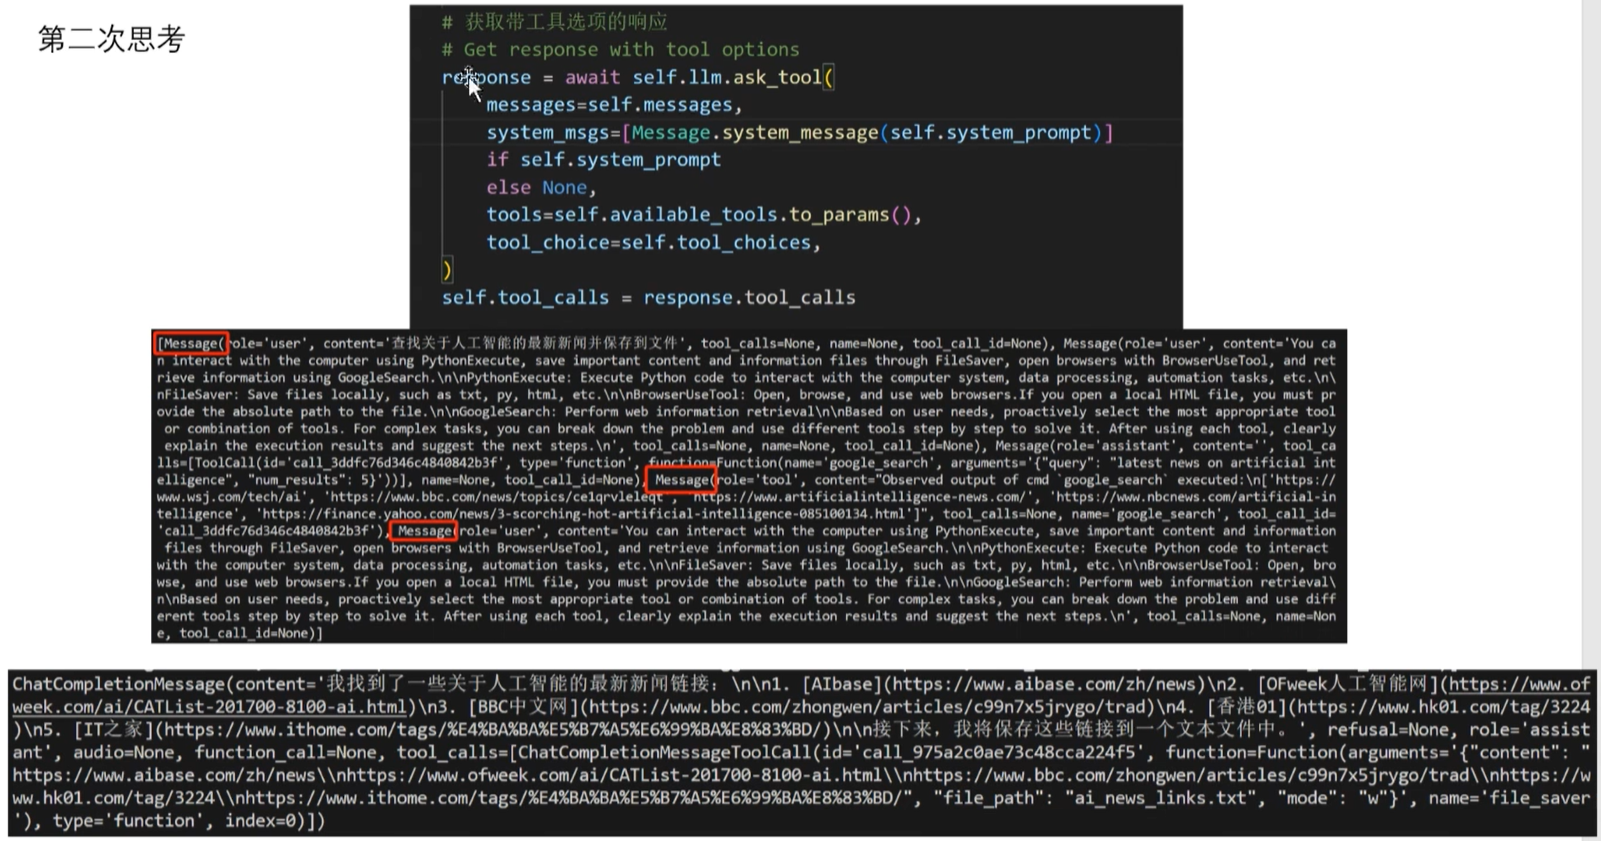Select "Message.system_message" in system_msgs line
This screenshot has height=841, width=1601.
(754, 133)
